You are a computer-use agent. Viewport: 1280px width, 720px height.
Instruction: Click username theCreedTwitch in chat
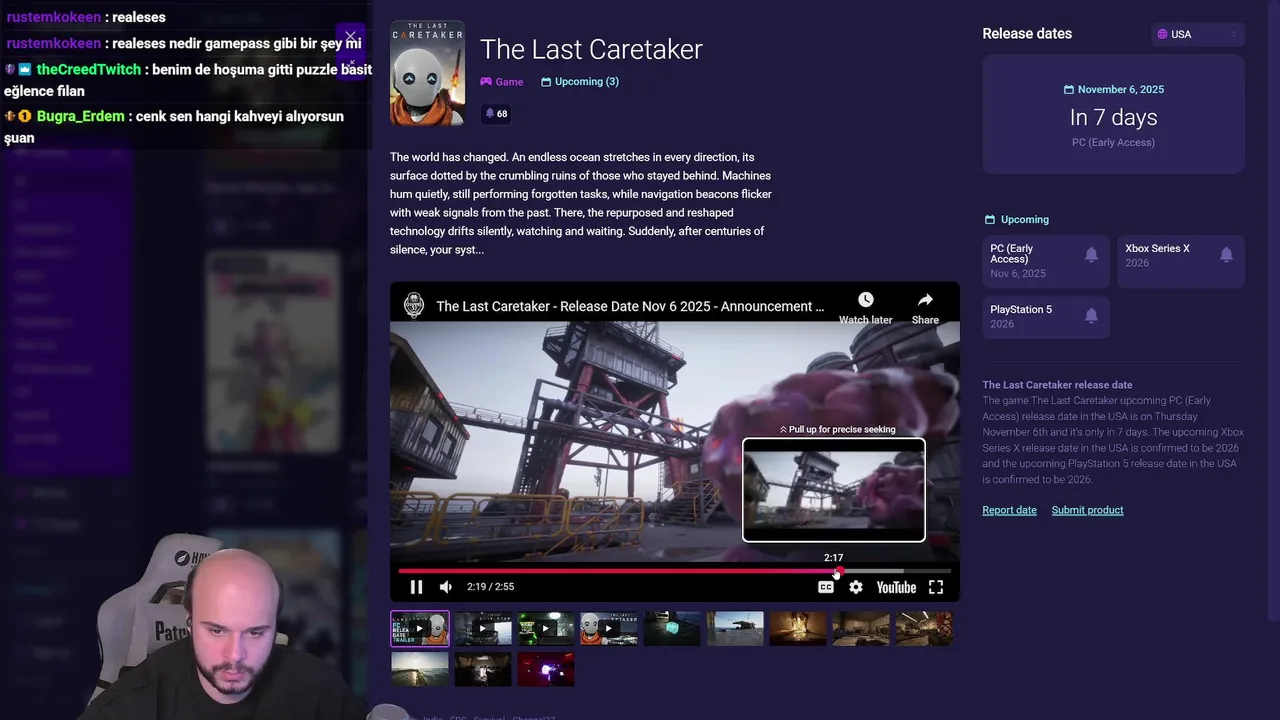coord(88,70)
